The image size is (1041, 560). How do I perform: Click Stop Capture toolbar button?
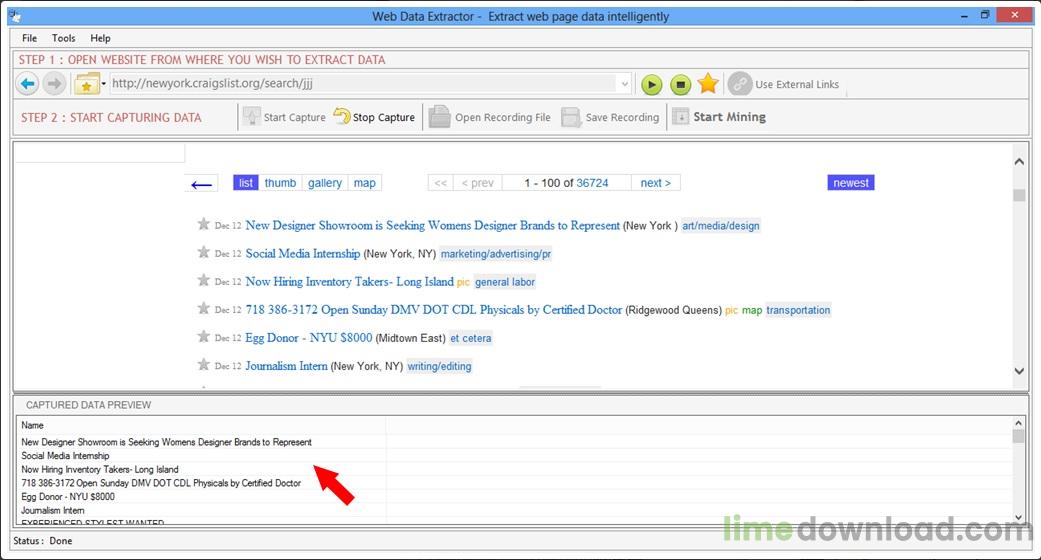[374, 117]
